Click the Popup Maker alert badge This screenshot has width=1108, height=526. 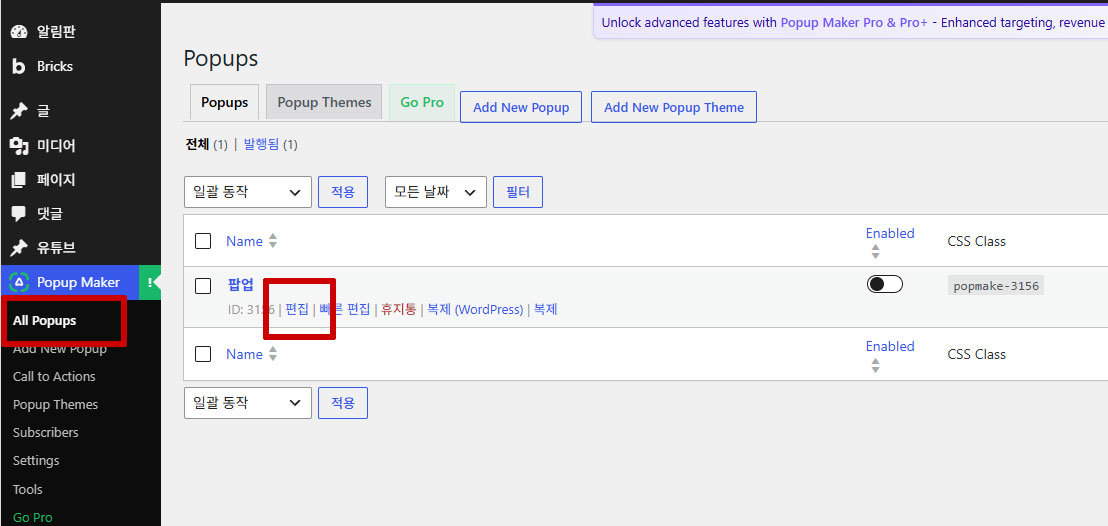click(x=150, y=283)
